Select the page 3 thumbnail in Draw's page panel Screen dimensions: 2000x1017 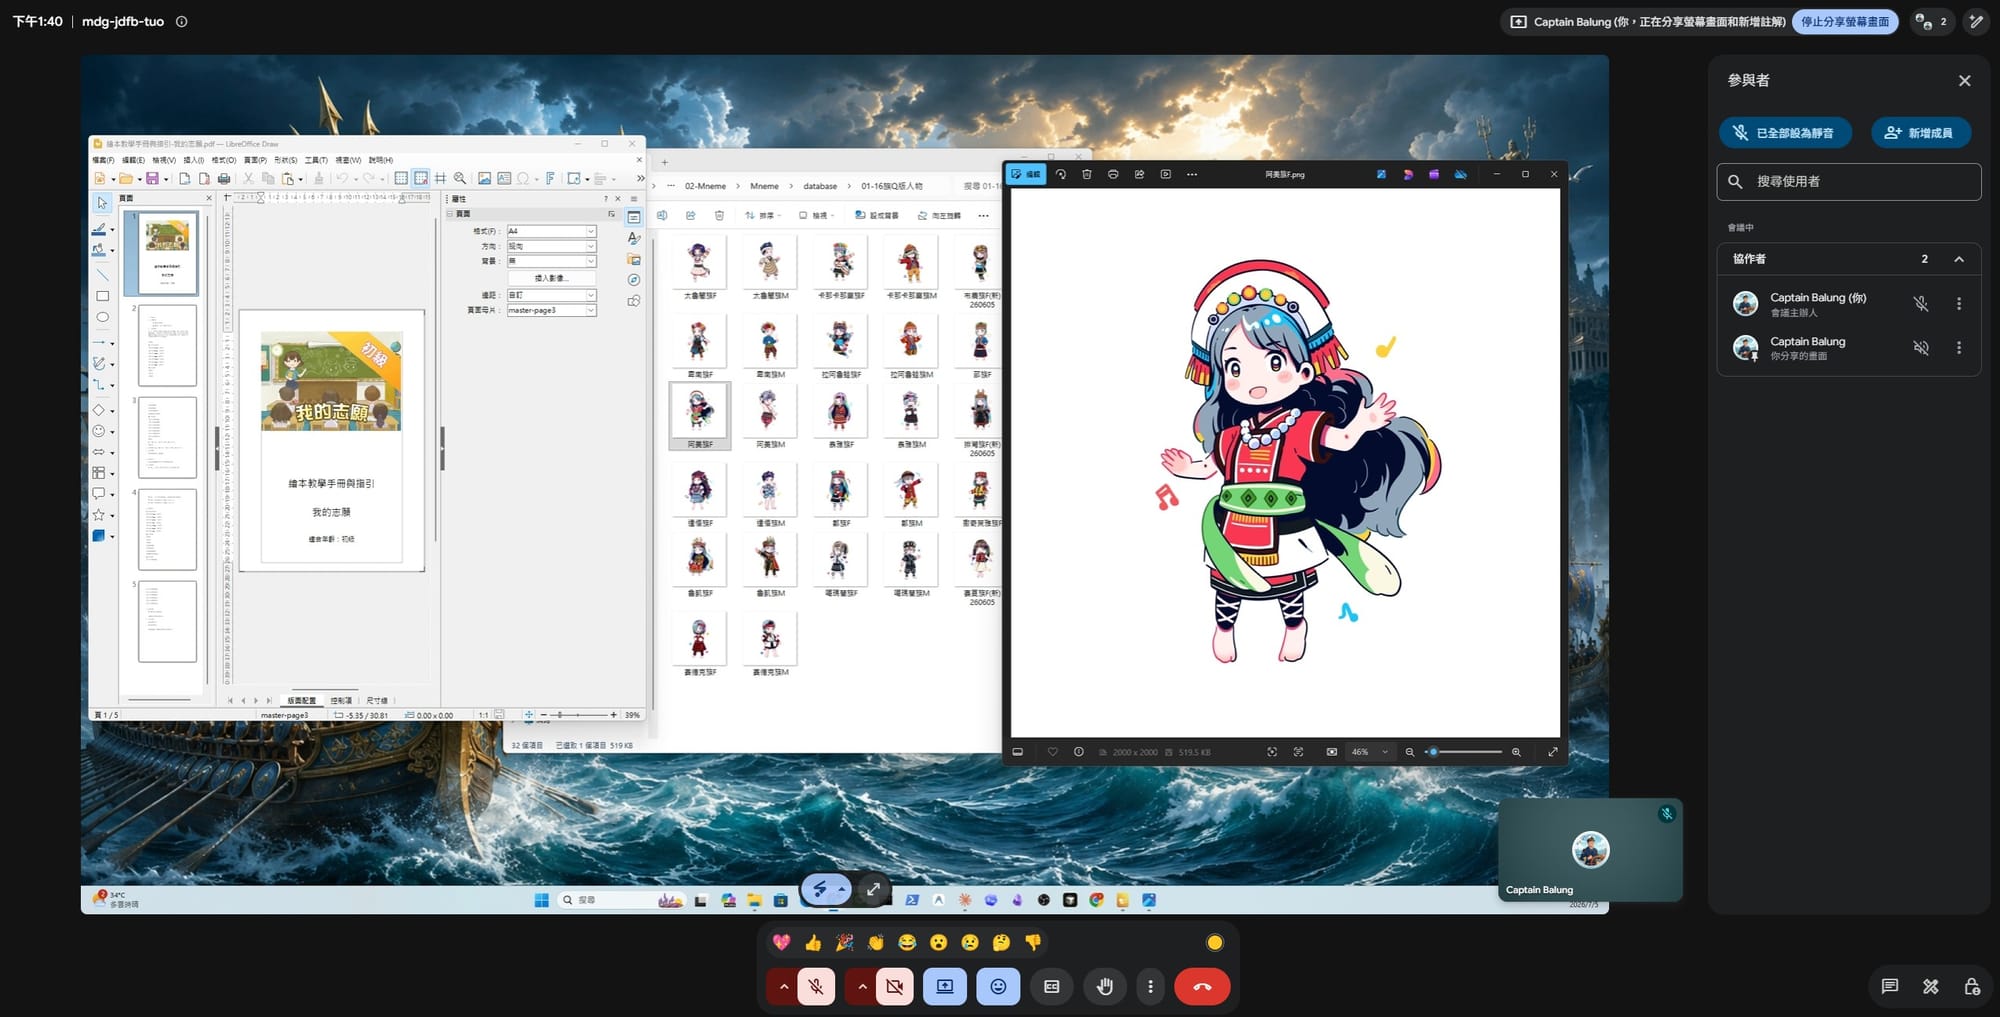click(167, 437)
